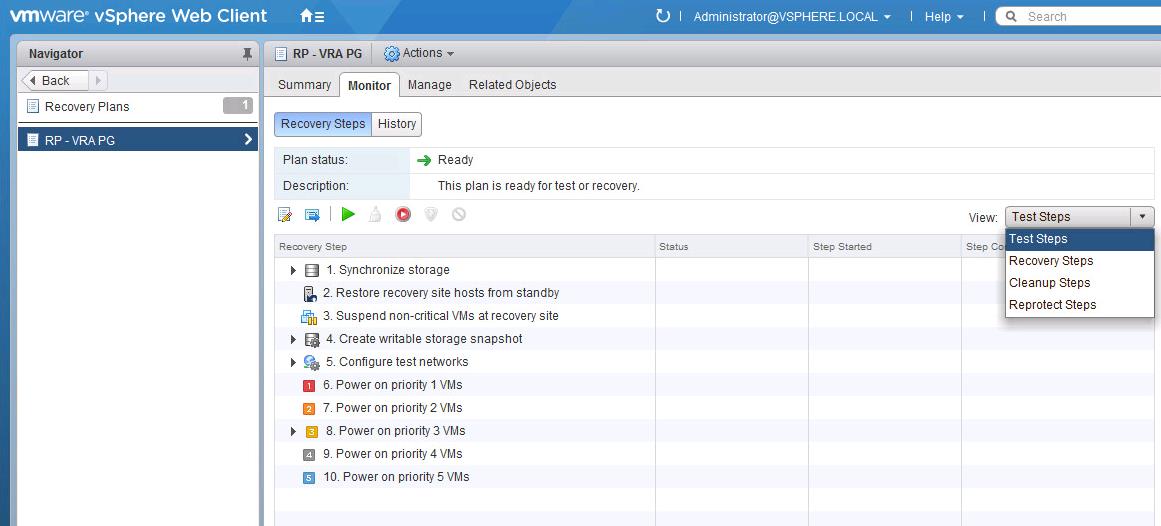Screen dimensions: 1161x526
Task: Expand the Create writable storage snapshot step
Action: (293, 339)
